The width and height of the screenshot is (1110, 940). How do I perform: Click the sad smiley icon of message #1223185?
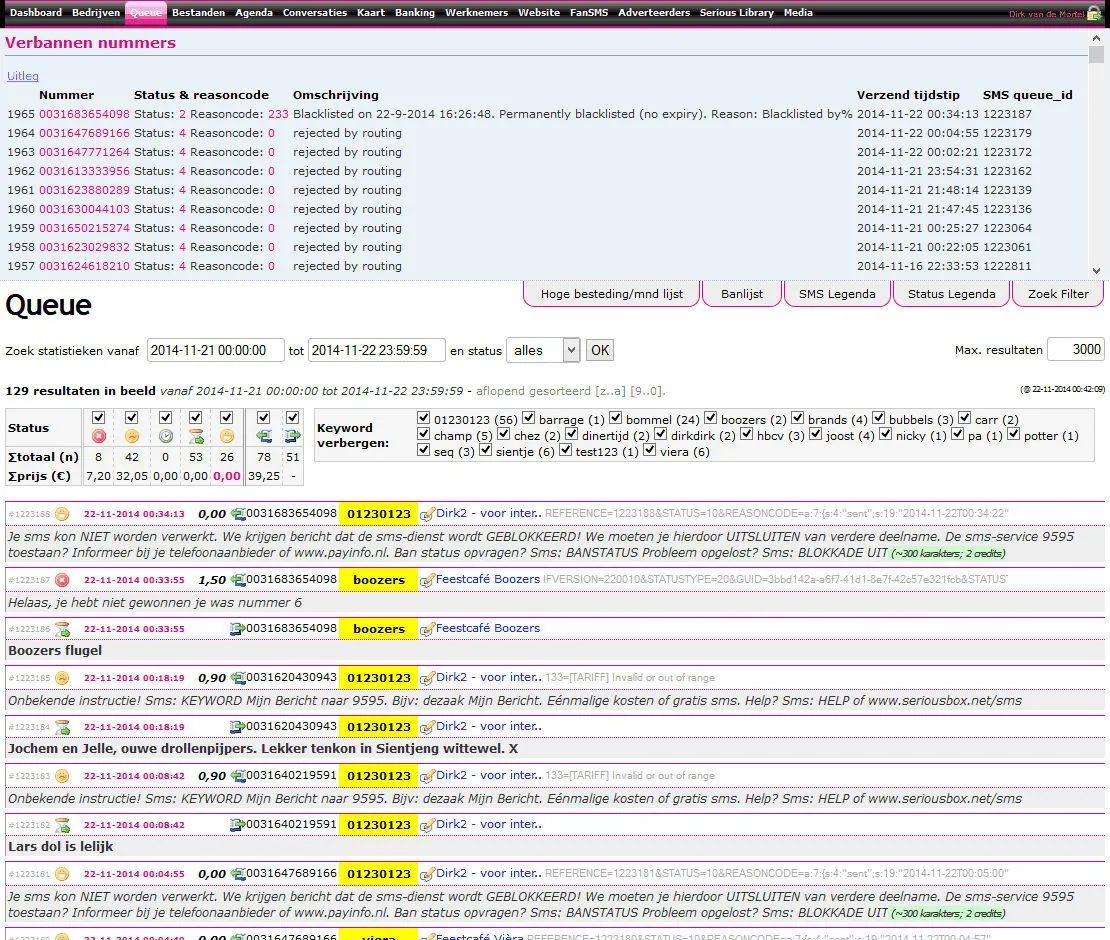(x=62, y=677)
